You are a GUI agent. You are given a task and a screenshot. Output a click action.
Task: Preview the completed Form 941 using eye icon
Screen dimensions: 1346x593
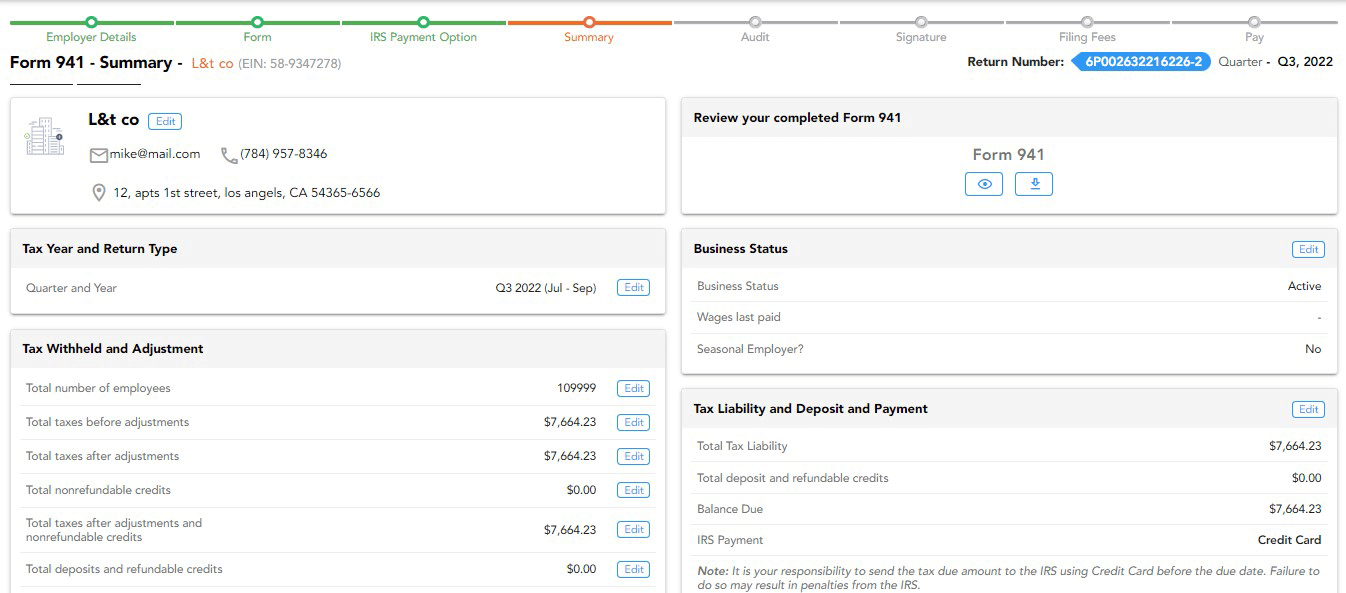point(983,184)
